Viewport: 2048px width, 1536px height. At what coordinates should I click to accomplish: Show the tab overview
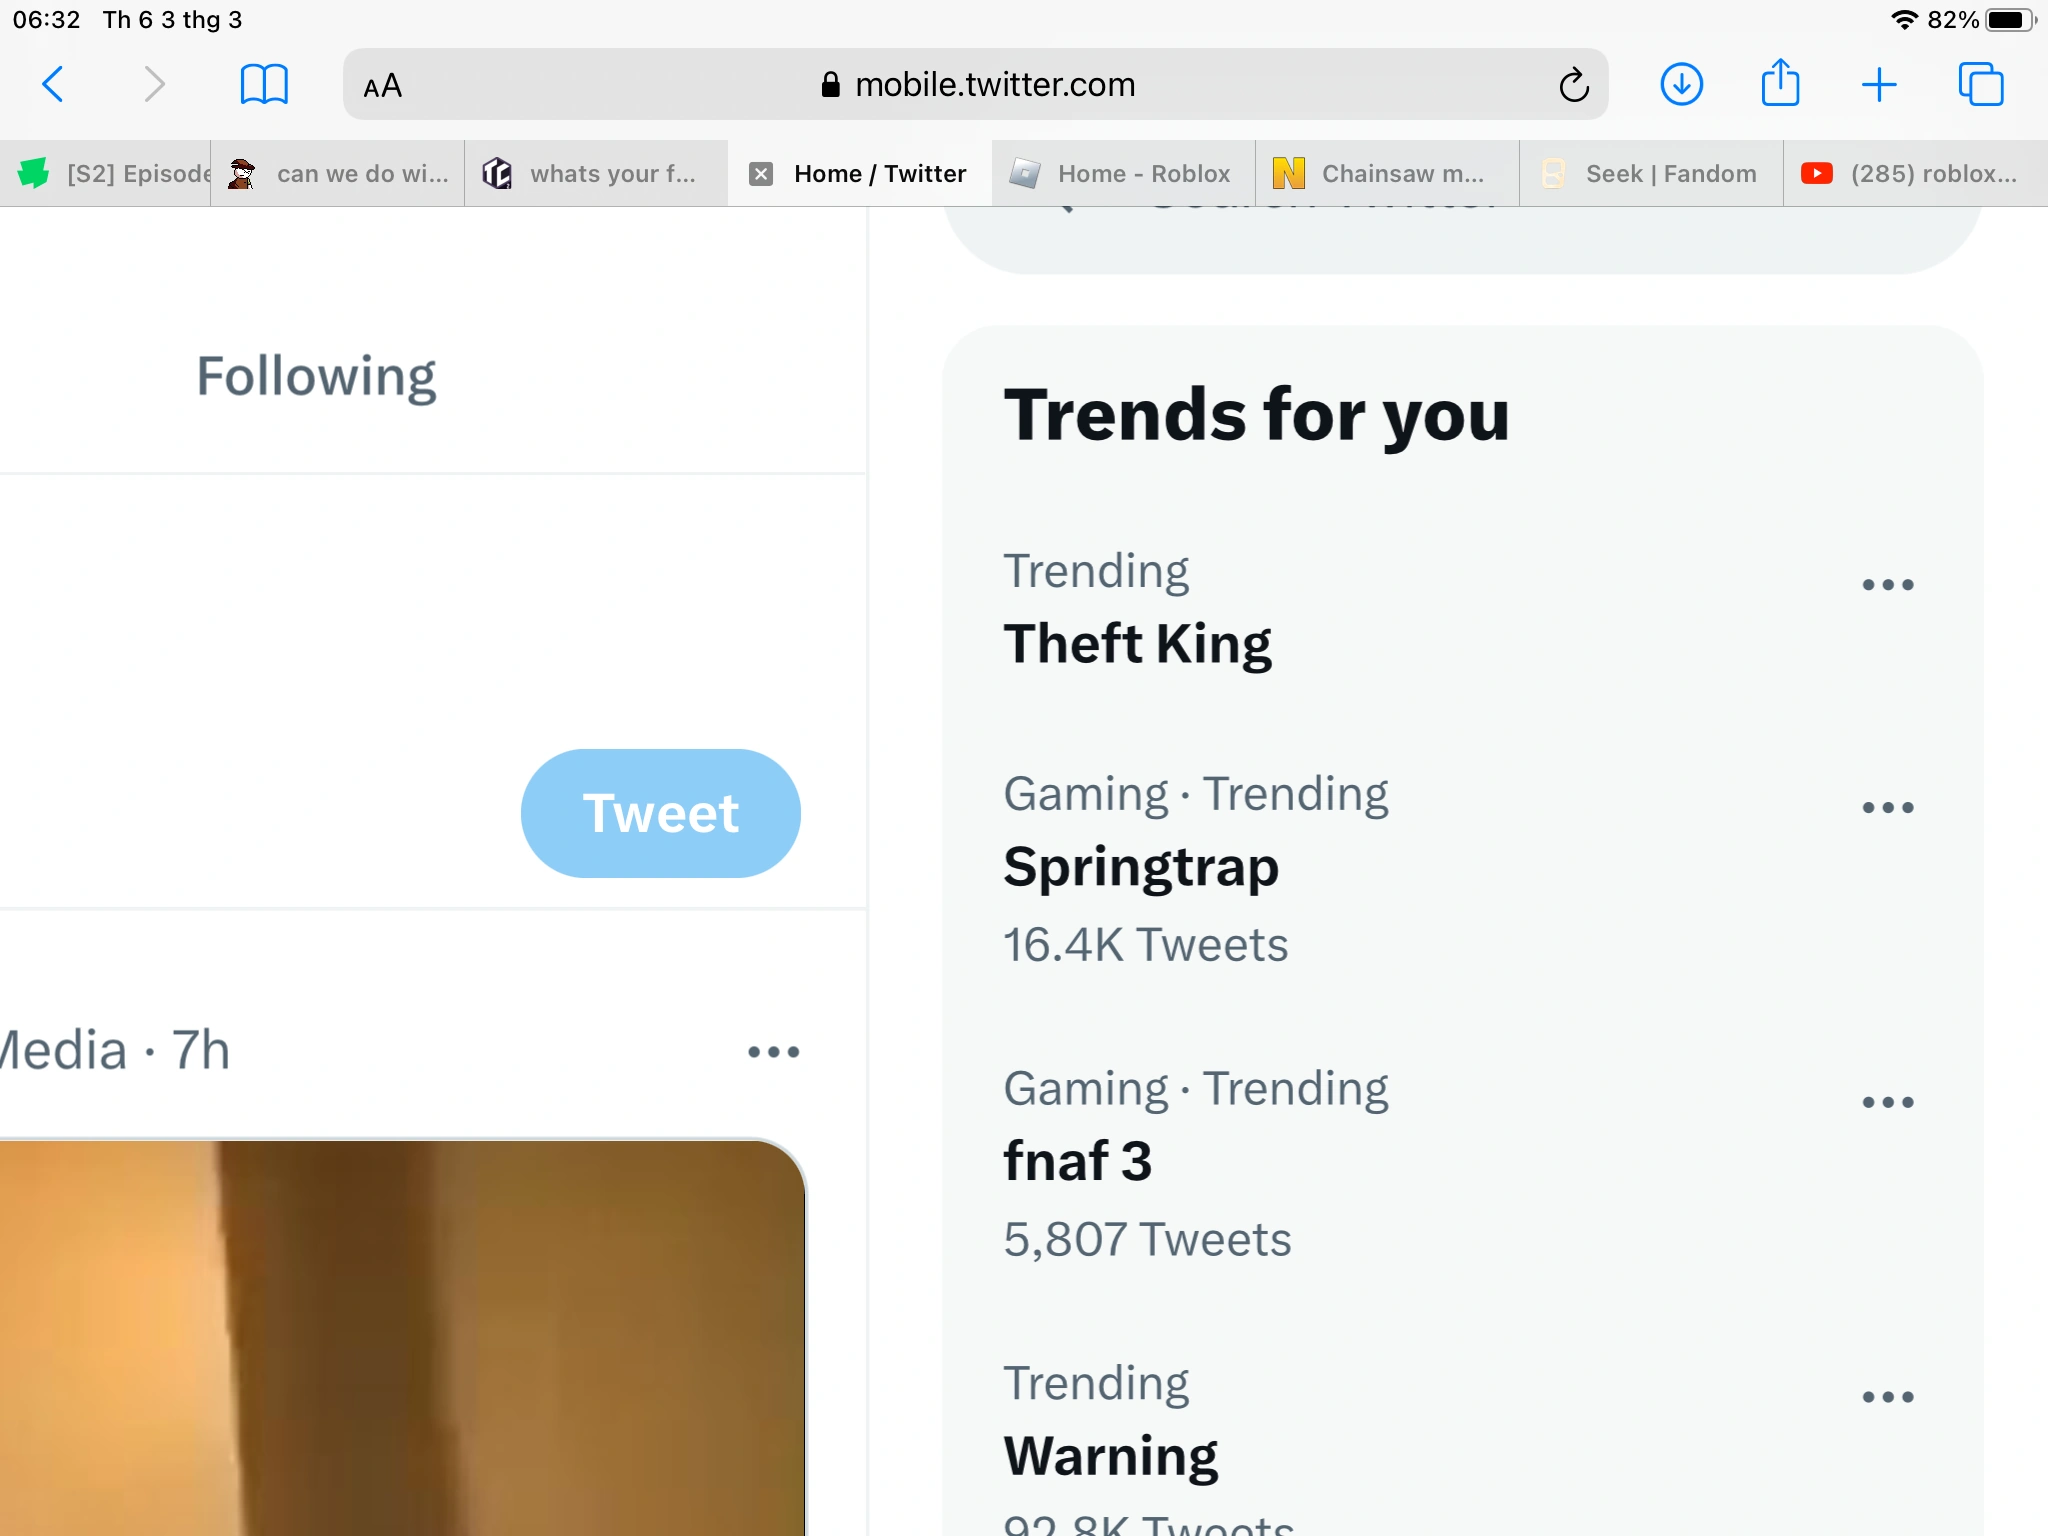point(1980,84)
